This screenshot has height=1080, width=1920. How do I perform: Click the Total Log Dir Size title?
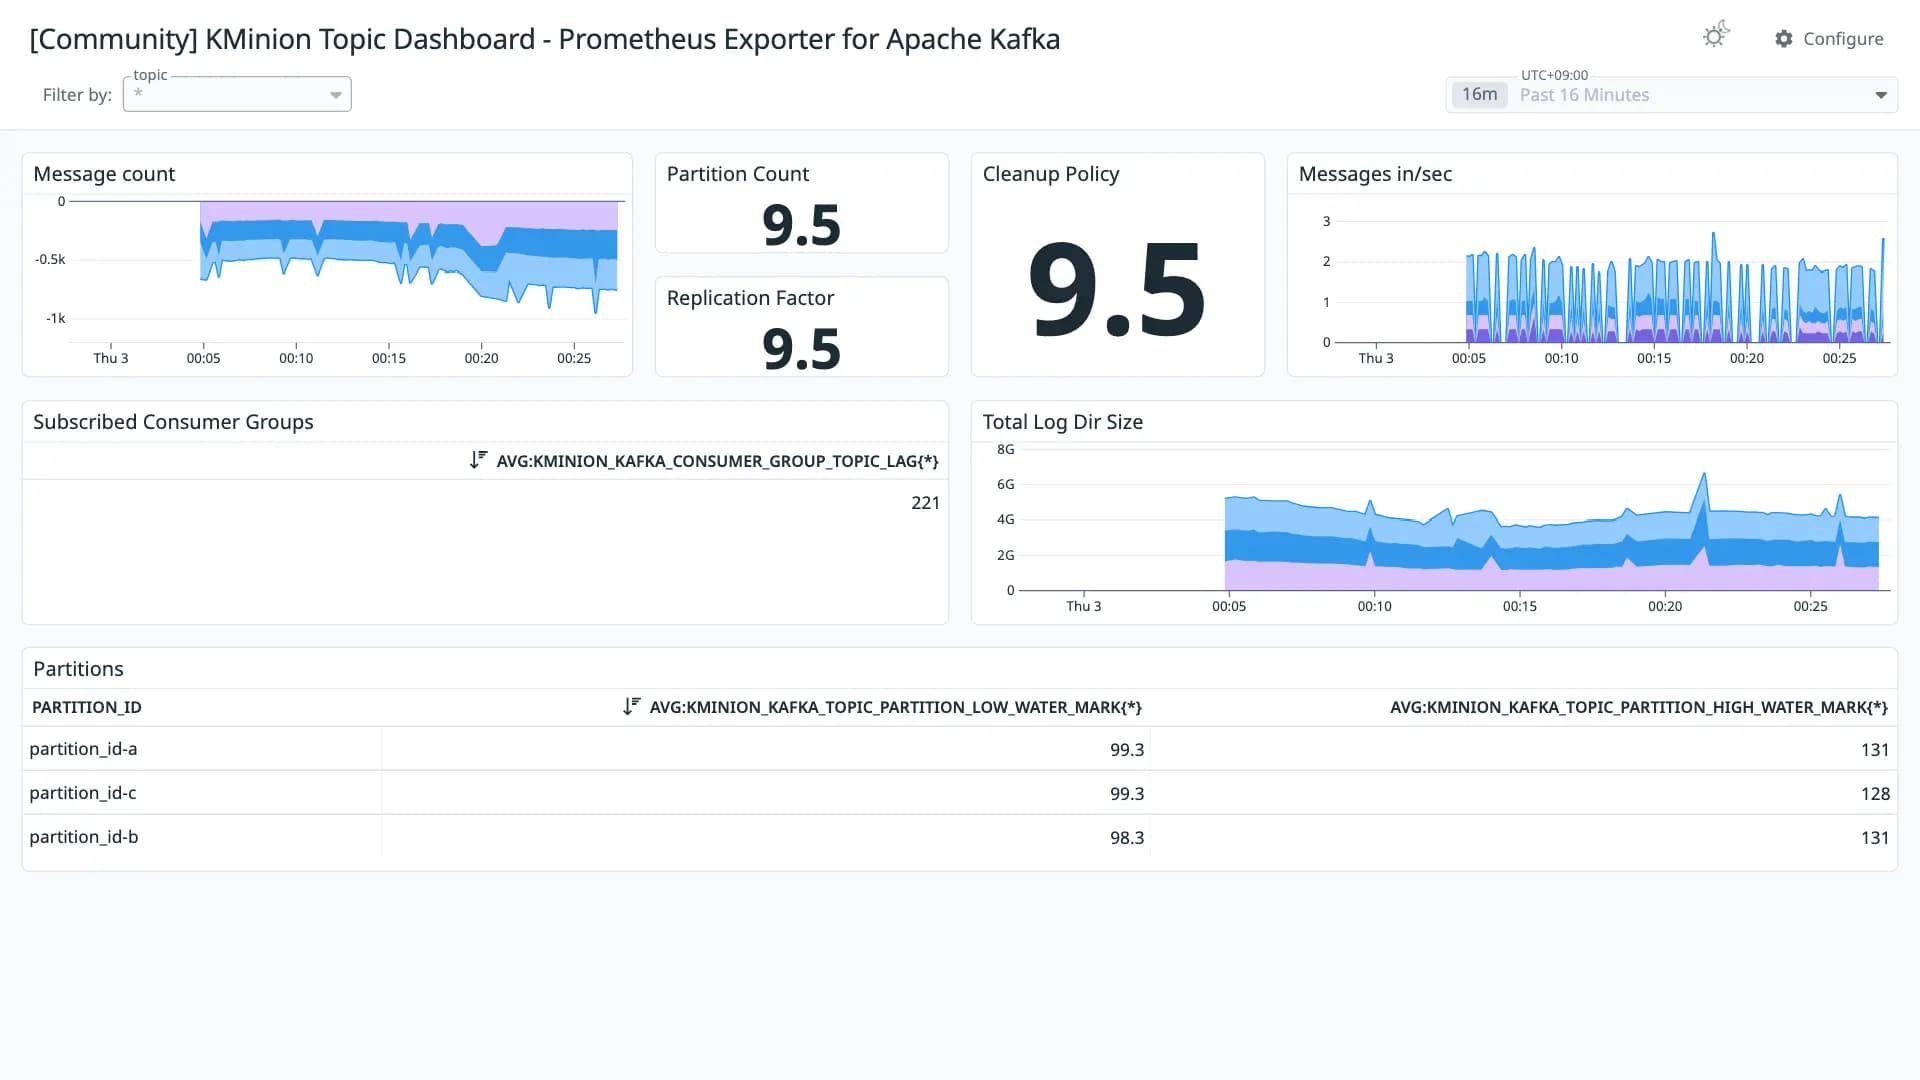click(1062, 422)
